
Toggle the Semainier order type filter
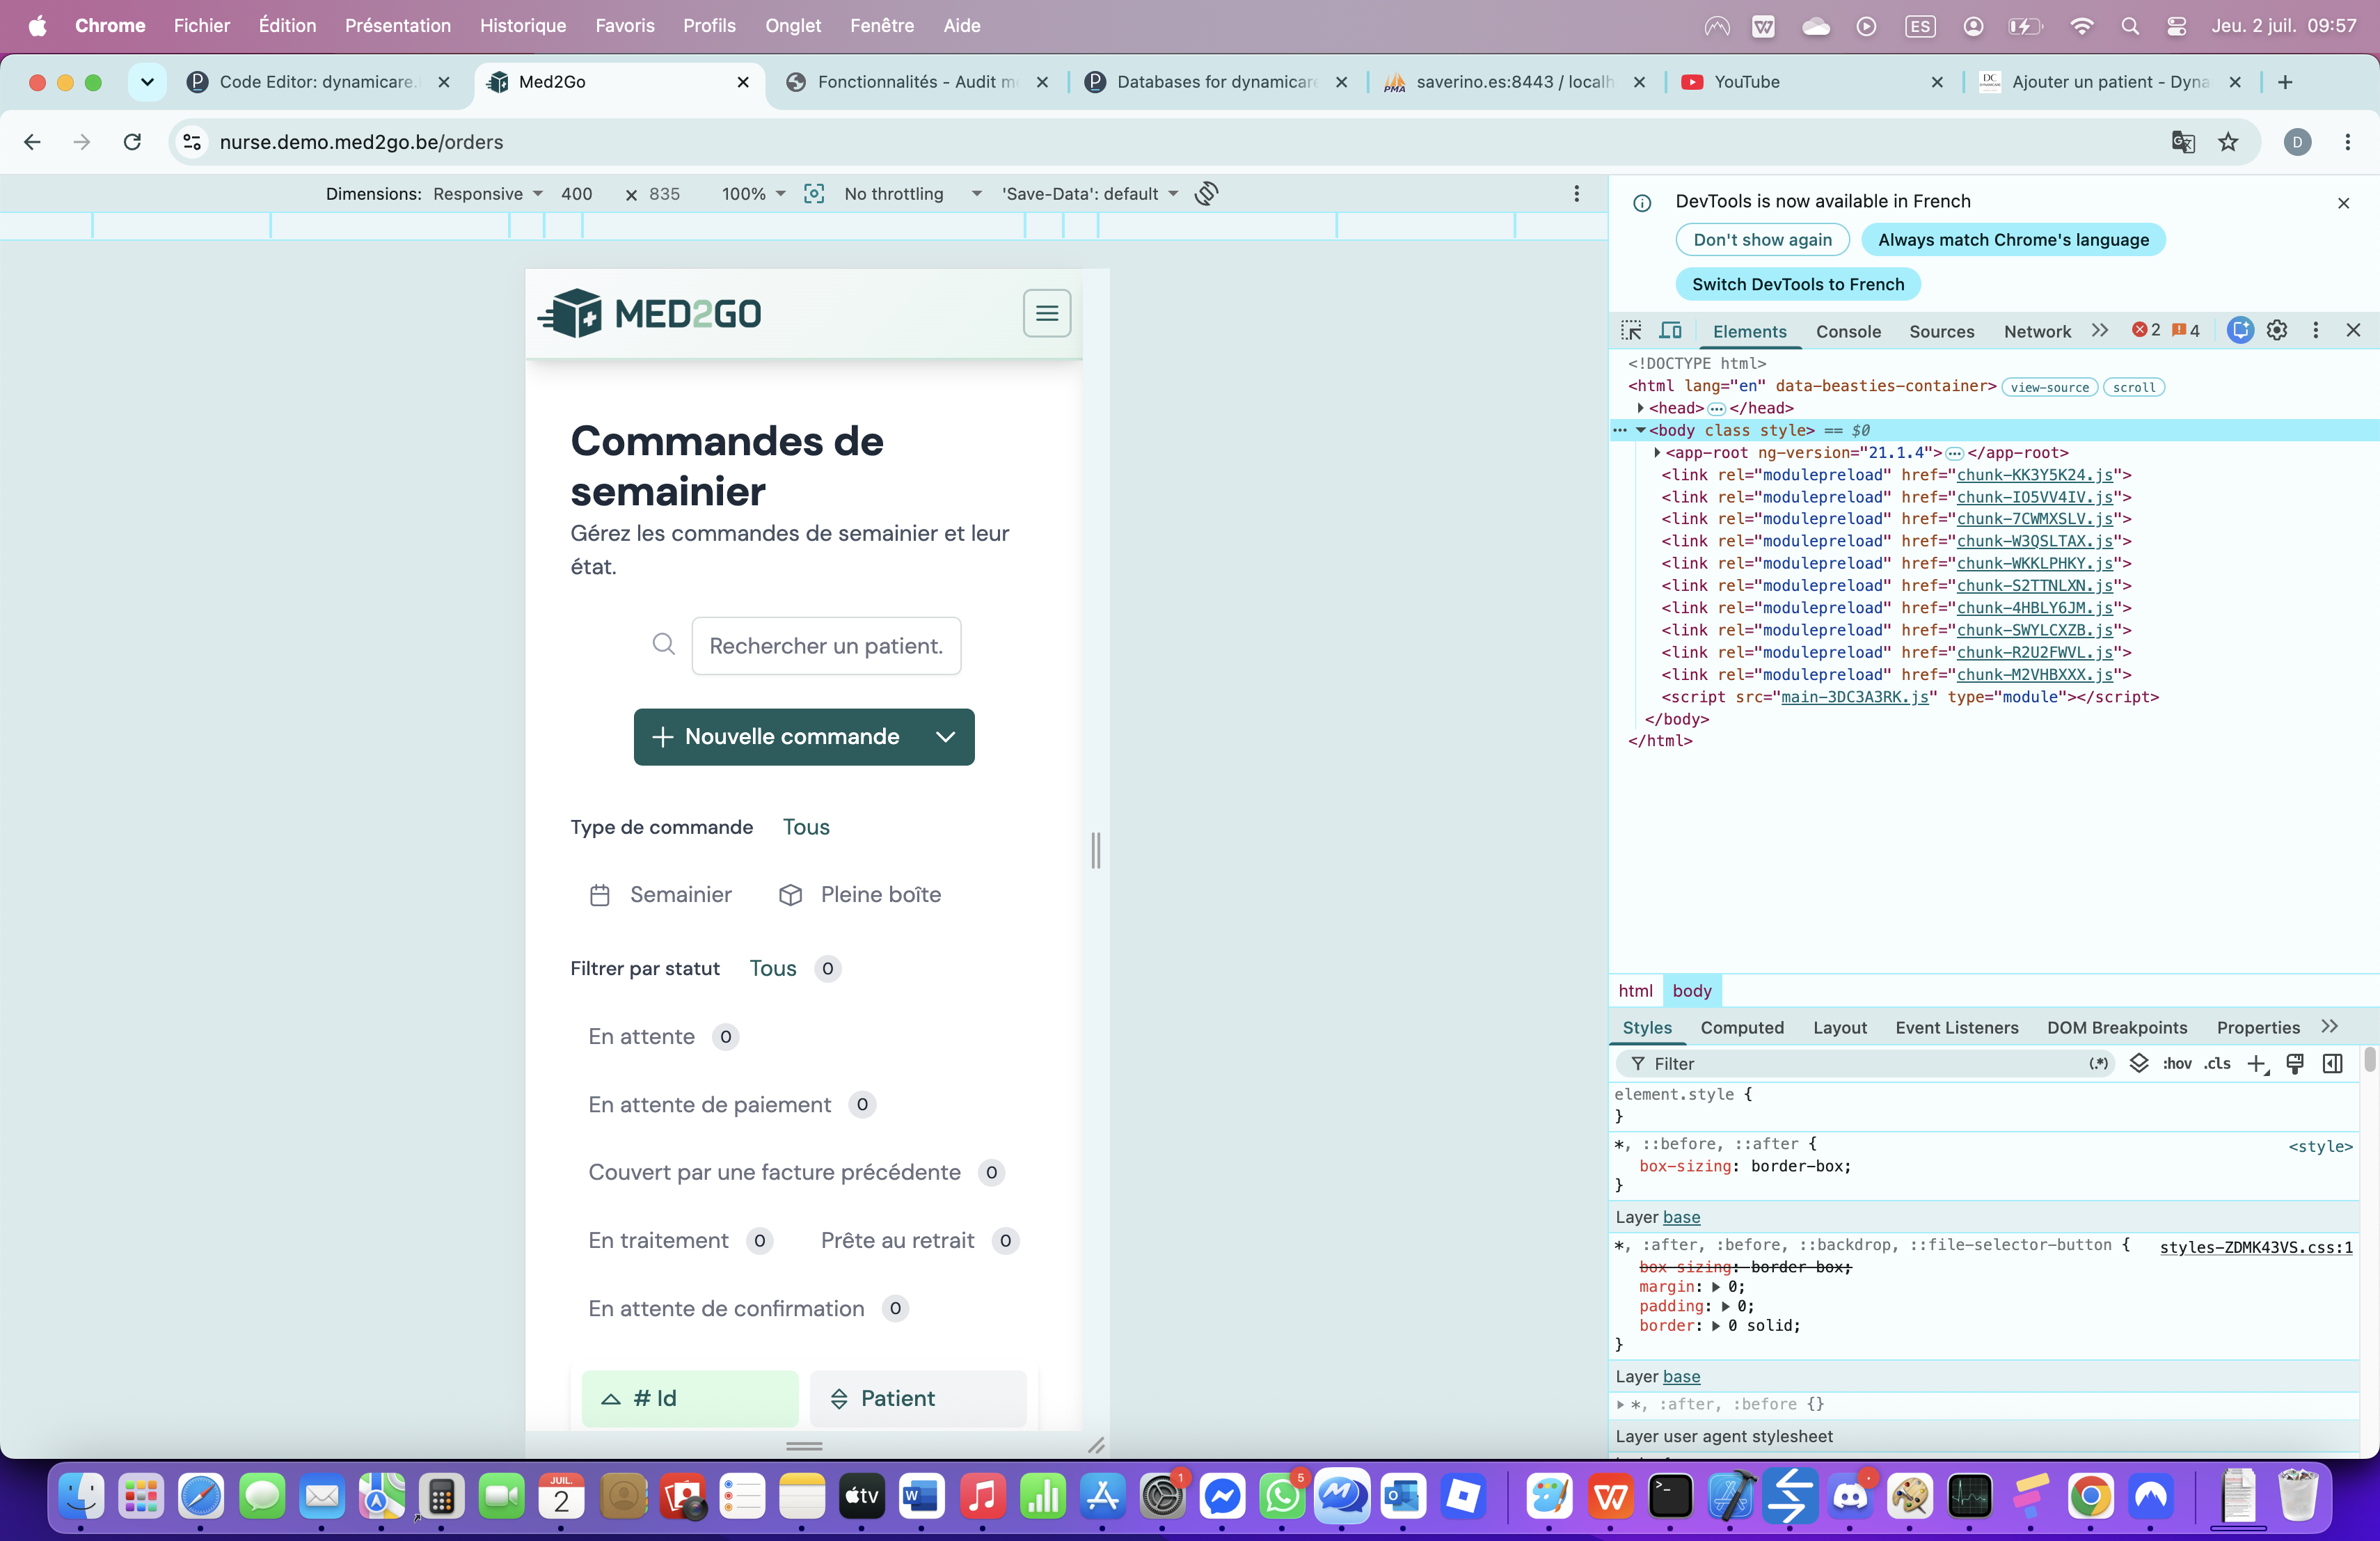(x=661, y=895)
